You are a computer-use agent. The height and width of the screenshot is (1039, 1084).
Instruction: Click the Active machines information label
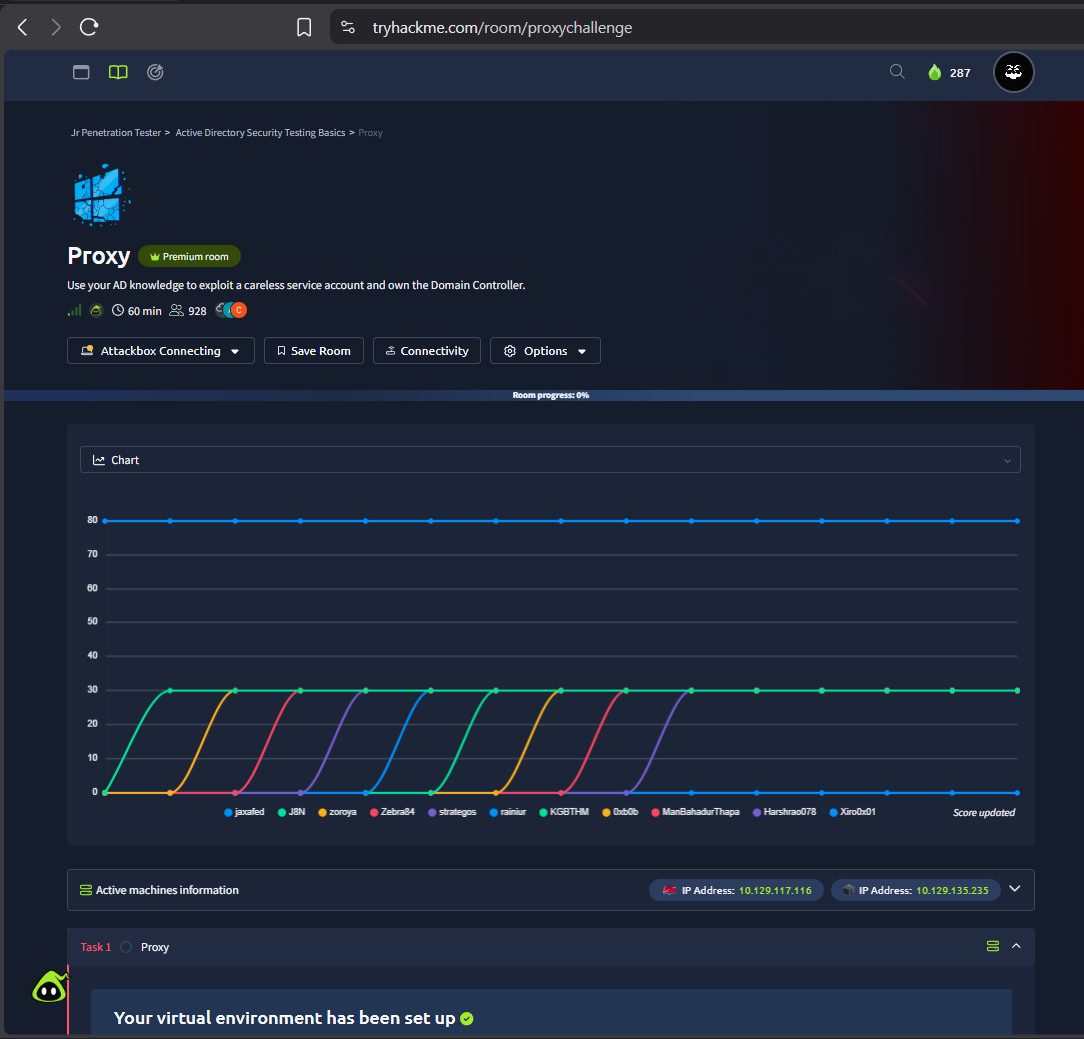point(167,890)
